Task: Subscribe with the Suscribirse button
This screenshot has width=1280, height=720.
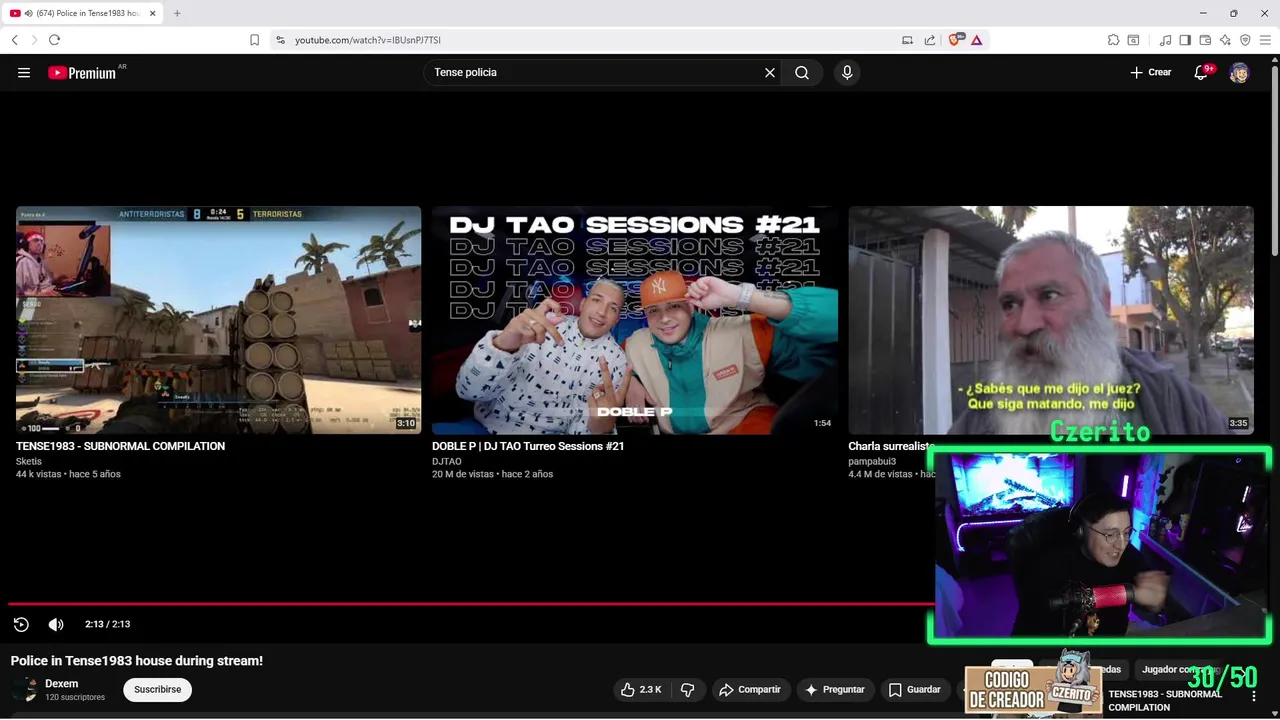Action: 157,689
